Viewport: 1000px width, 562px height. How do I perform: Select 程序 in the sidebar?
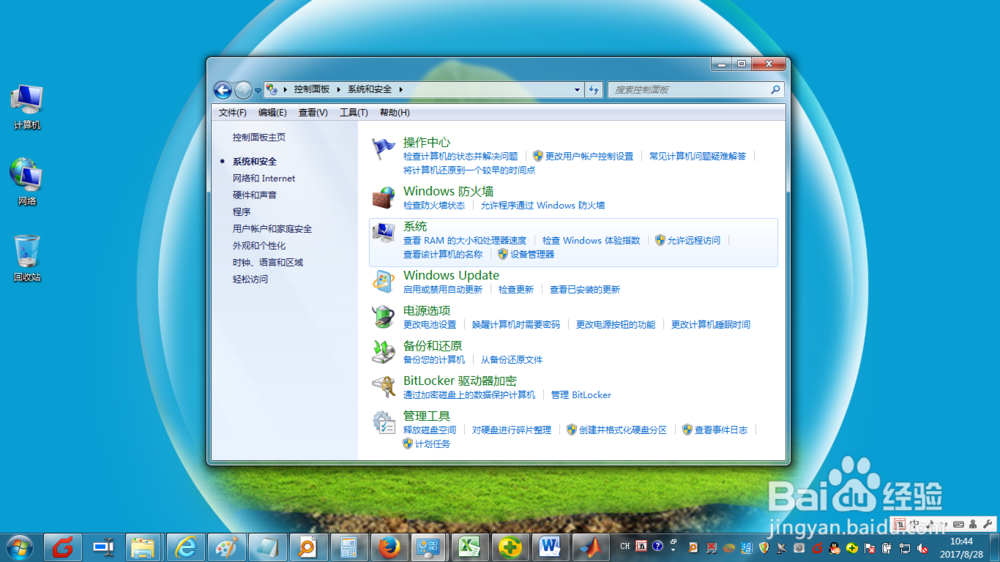(241, 212)
